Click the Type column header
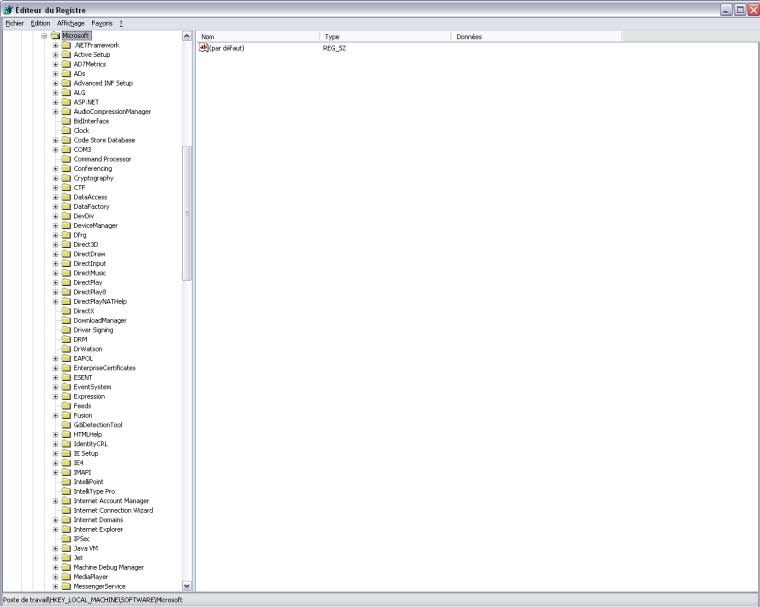The width and height of the screenshot is (760, 607). 385,36
